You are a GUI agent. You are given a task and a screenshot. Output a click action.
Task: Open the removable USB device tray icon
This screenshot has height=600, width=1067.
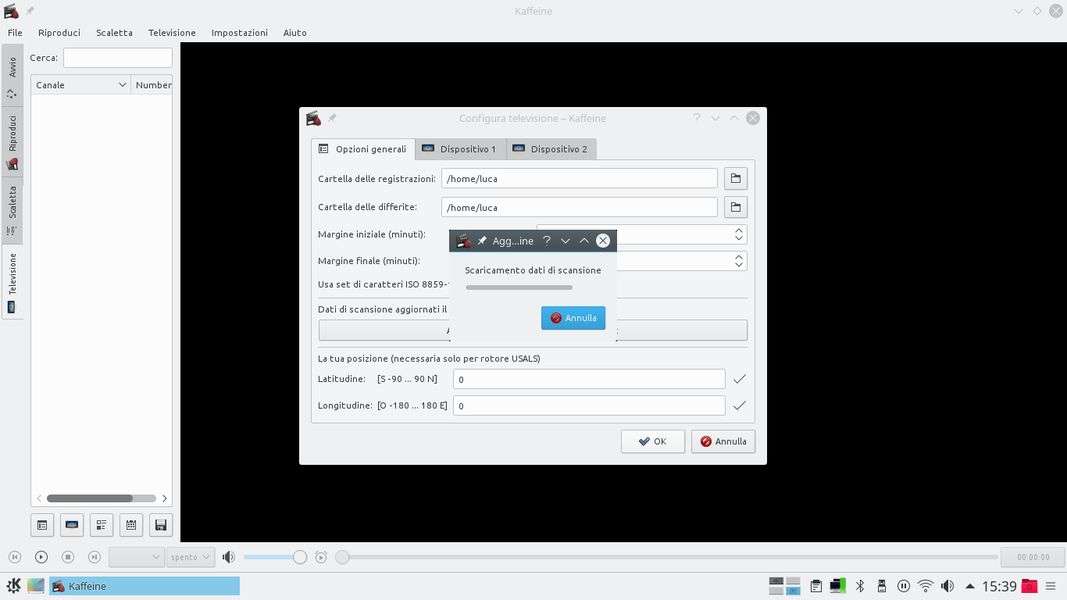click(x=882, y=586)
